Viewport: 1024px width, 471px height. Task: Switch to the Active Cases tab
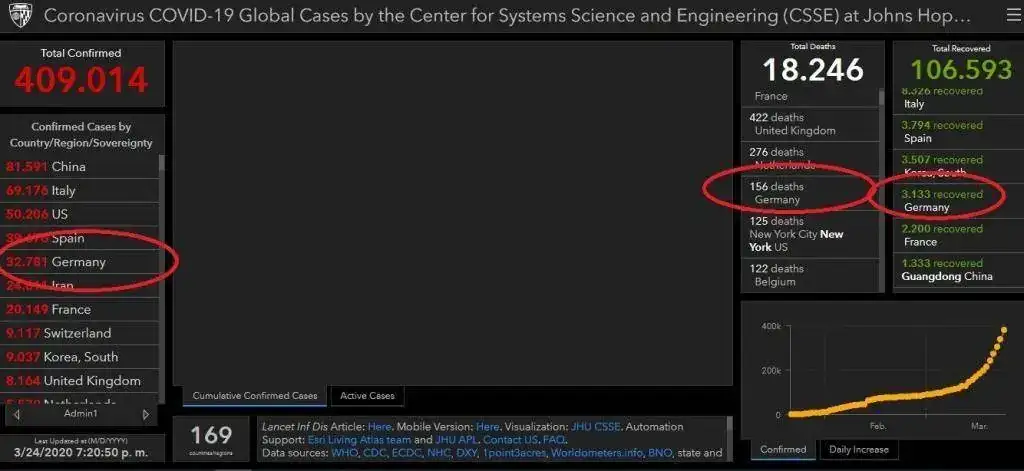pos(367,396)
